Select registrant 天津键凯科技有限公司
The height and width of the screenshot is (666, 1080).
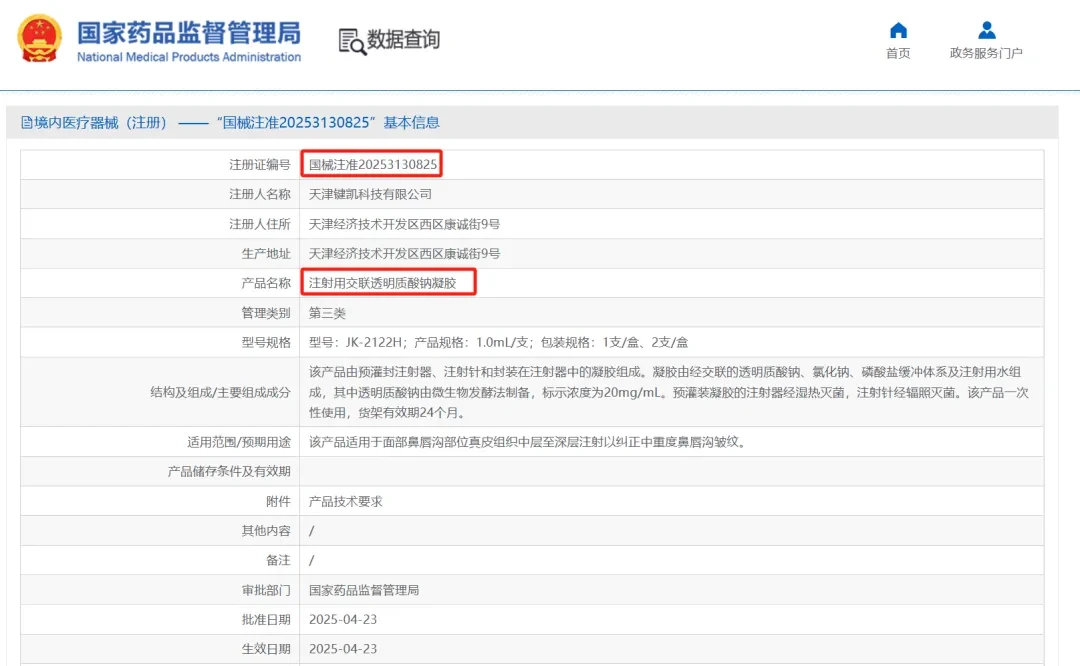click(370, 194)
